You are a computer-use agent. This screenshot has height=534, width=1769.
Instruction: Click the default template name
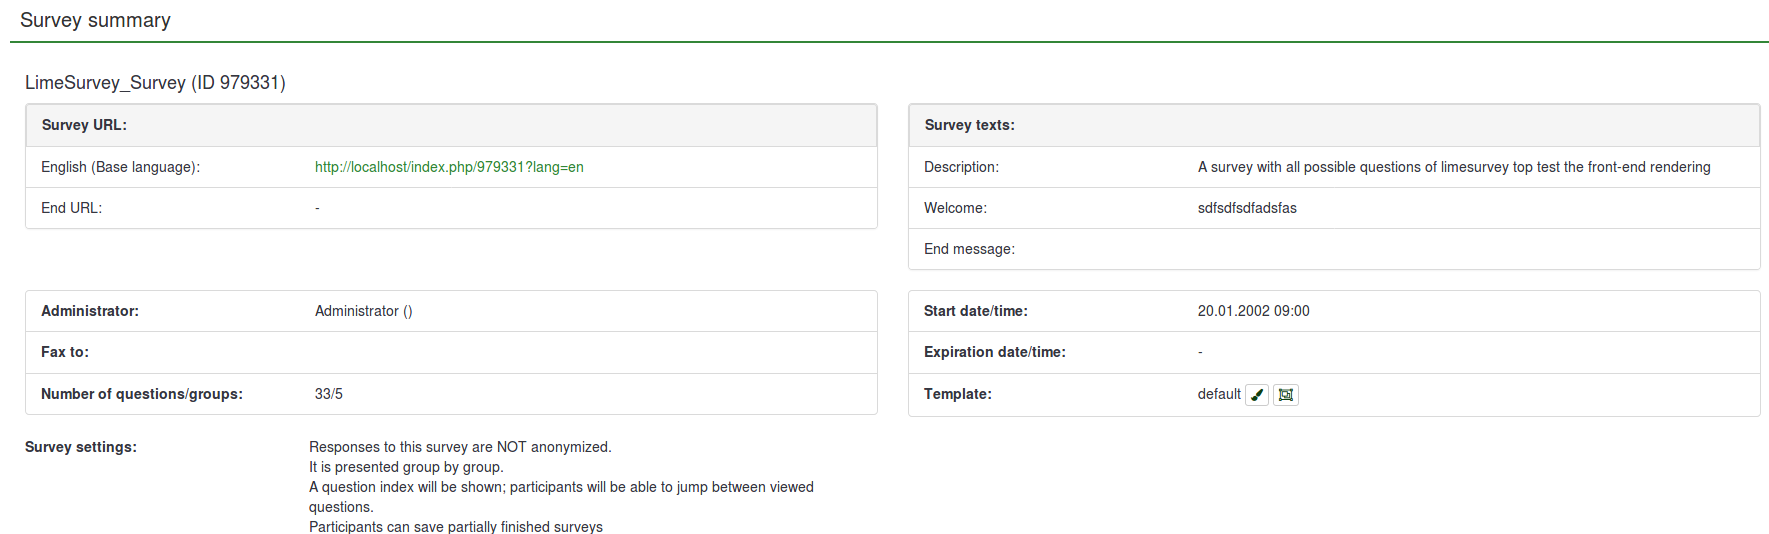point(1218,394)
